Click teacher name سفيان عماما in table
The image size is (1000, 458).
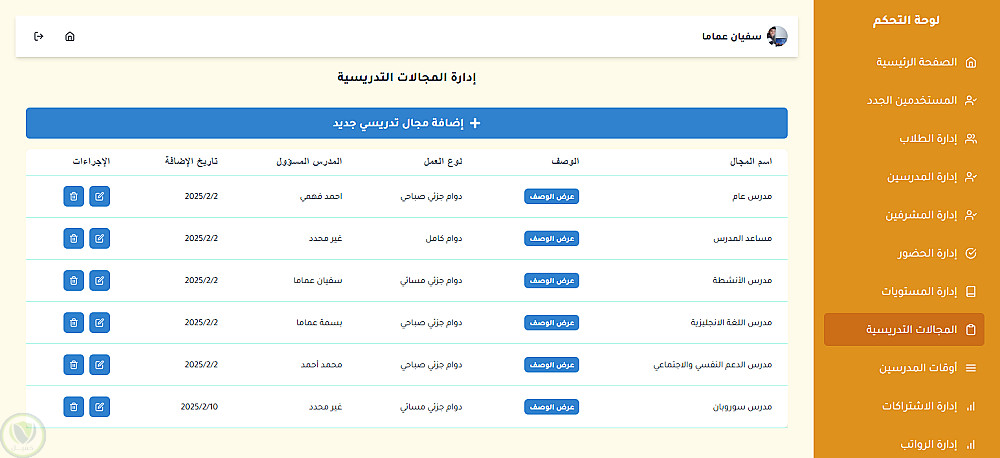click(x=318, y=281)
